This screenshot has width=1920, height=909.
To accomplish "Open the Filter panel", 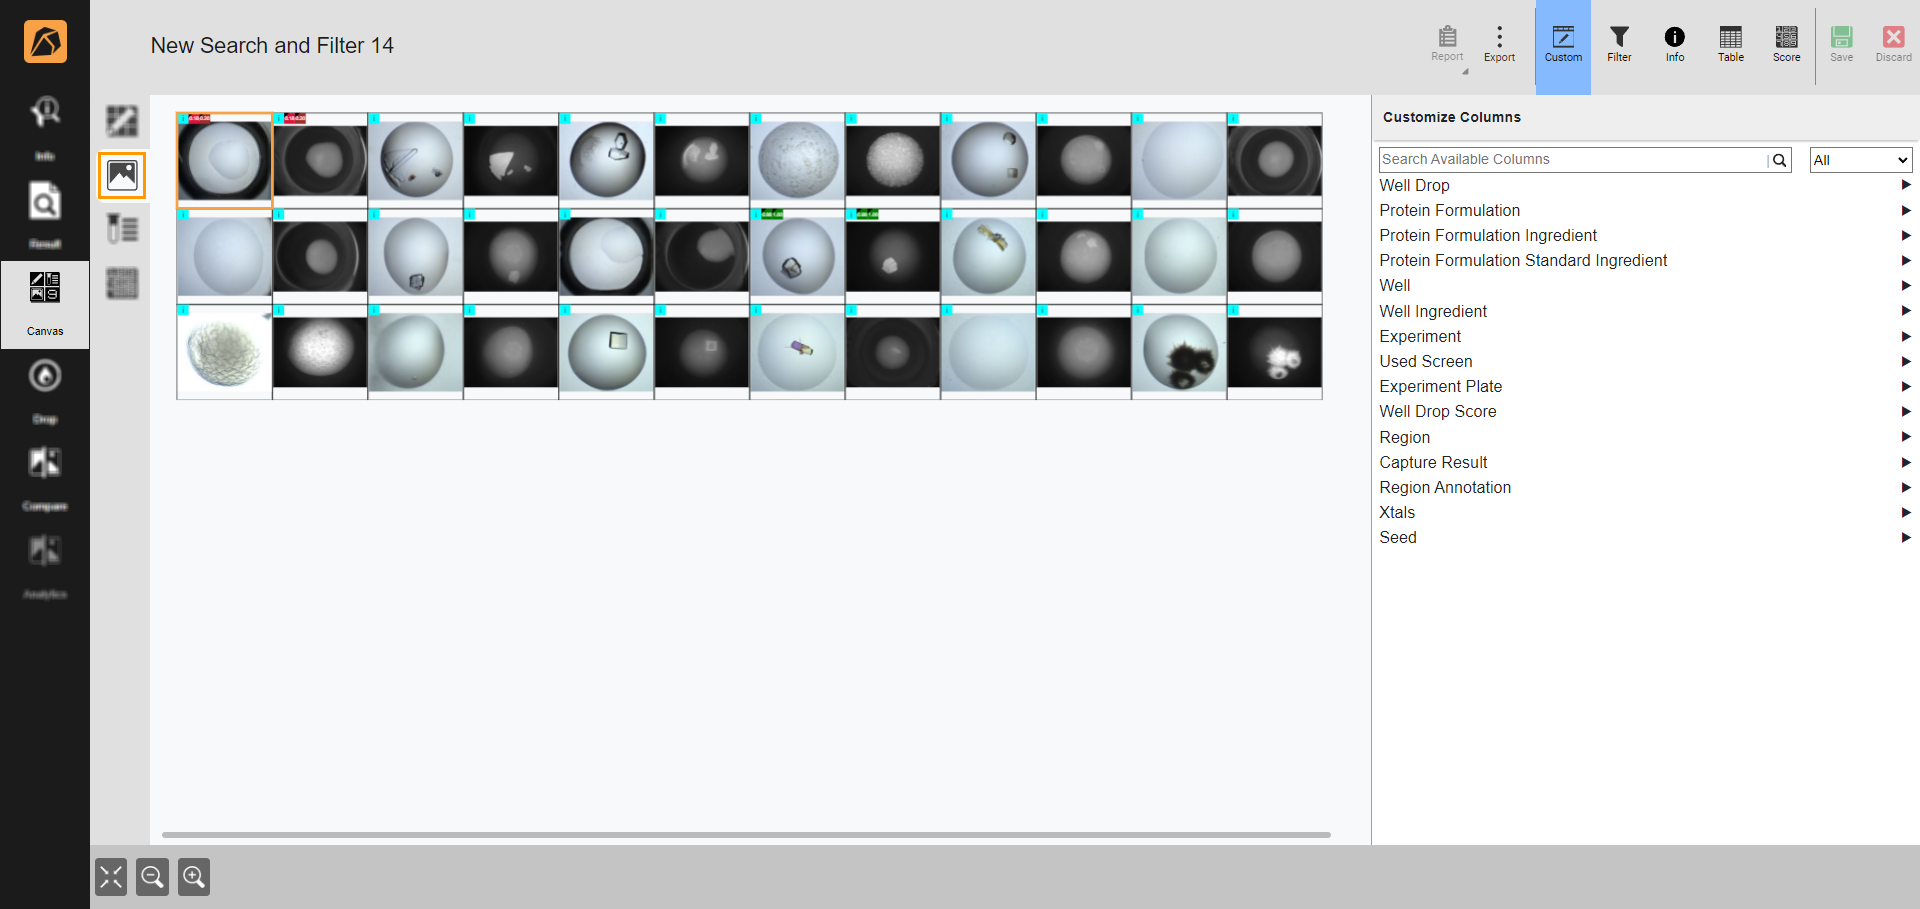I will pyautogui.click(x=1619, y=44).
